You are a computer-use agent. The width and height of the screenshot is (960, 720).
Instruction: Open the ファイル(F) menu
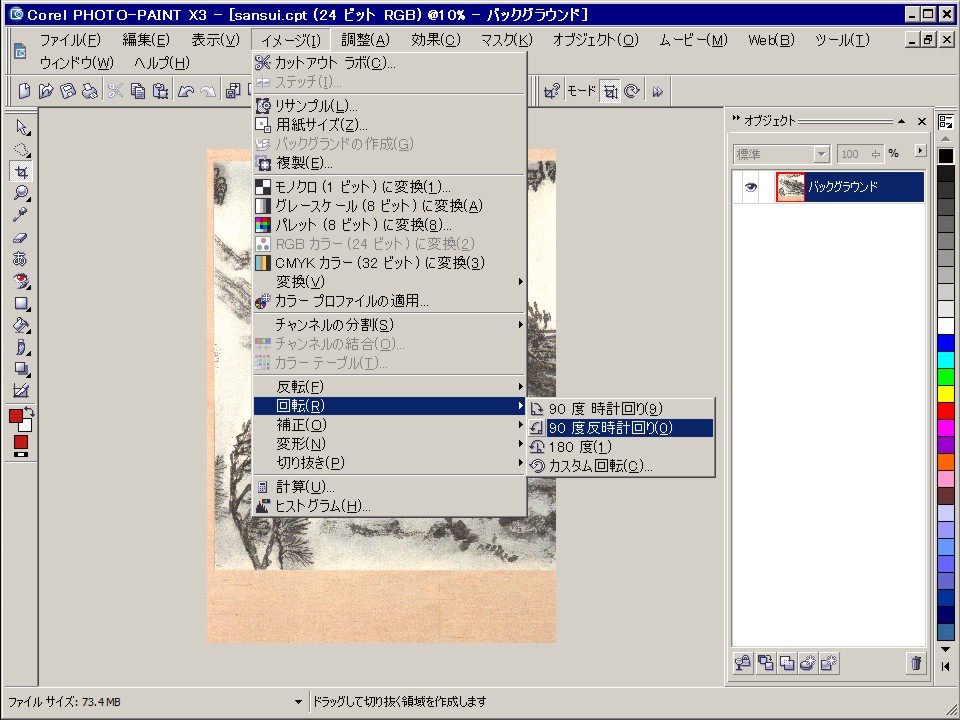(70, 40)
